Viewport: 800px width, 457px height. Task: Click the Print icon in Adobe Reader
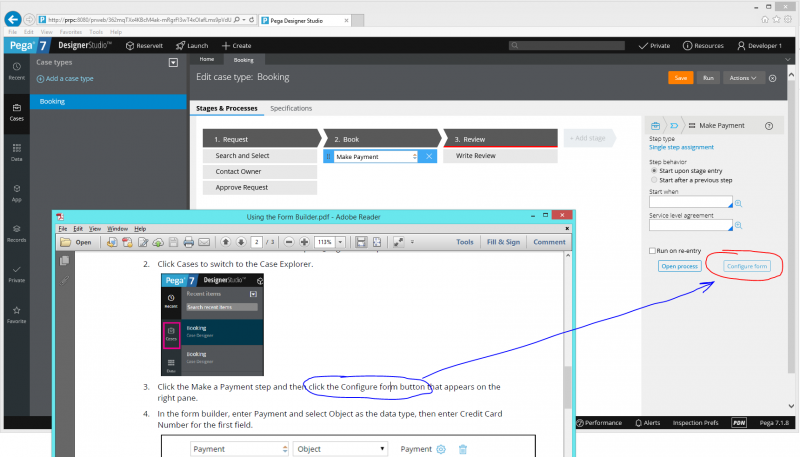188,242
